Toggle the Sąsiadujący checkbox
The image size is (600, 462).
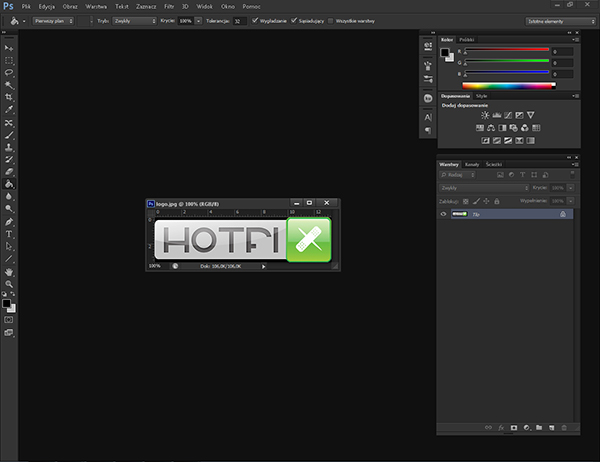click(x=293, y=21)
